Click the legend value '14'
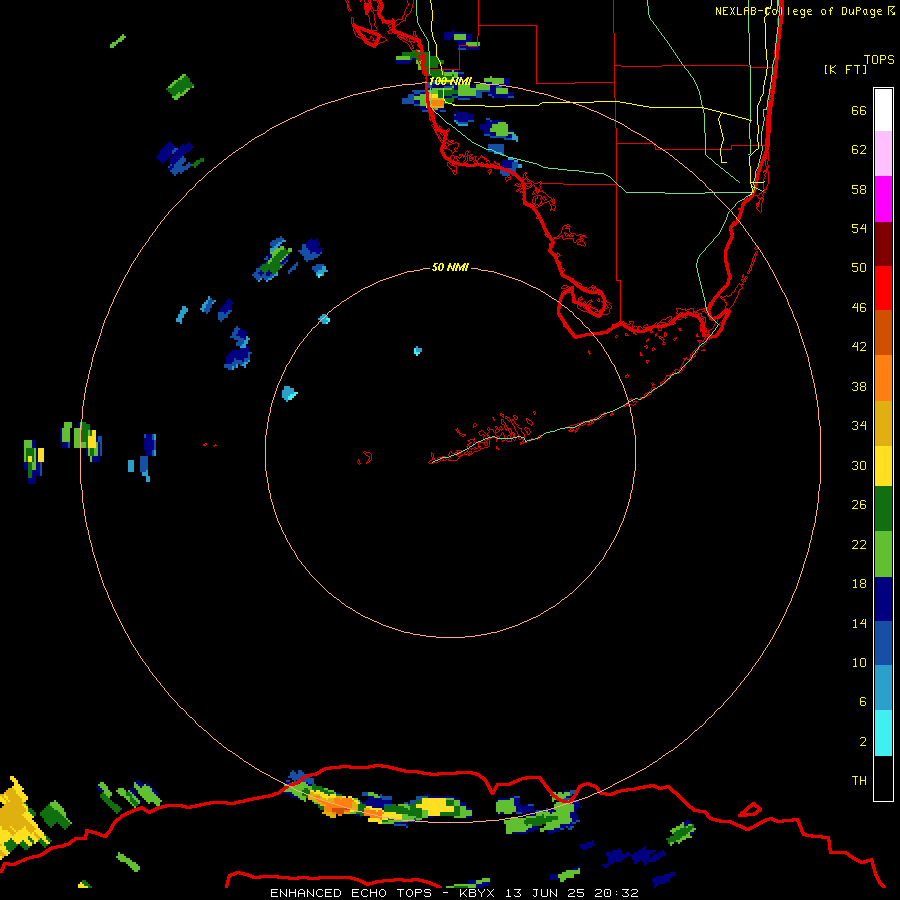The width and height of the screenshot is (900, 900). (859, 623)
